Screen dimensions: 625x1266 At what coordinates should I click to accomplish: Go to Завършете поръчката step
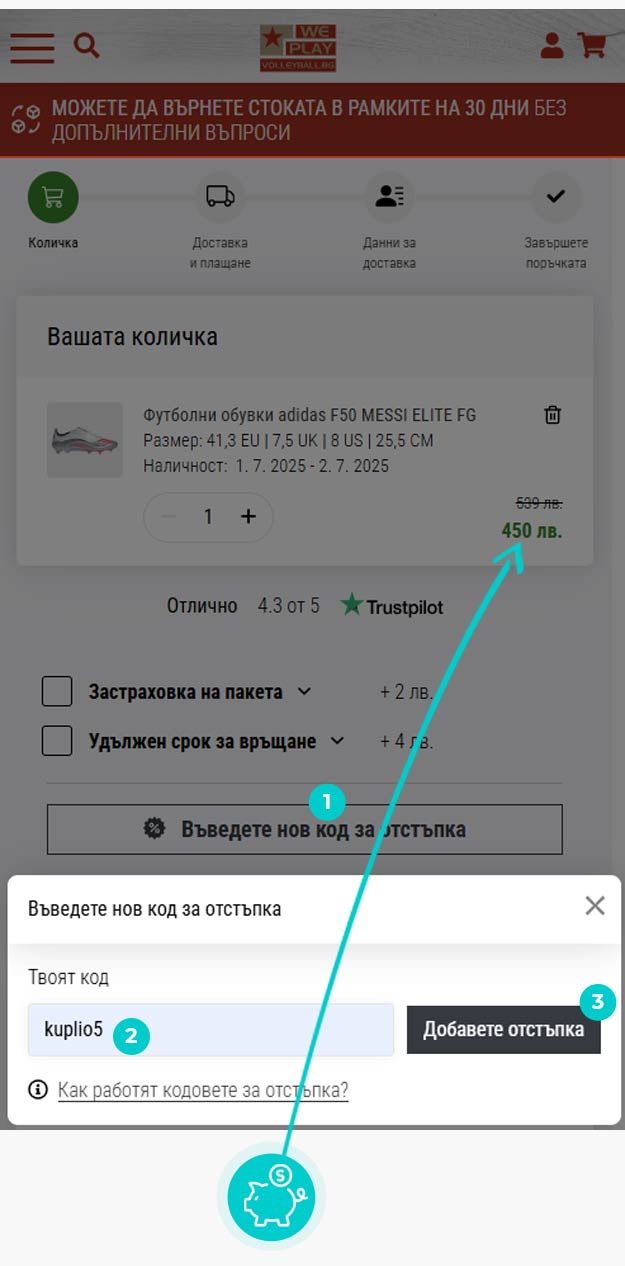click(x=556, y=220)
